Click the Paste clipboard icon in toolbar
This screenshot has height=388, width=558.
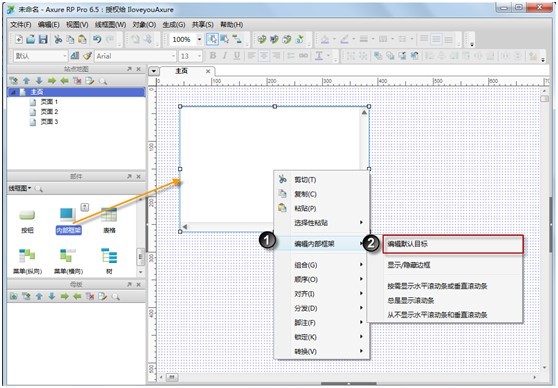83,39
